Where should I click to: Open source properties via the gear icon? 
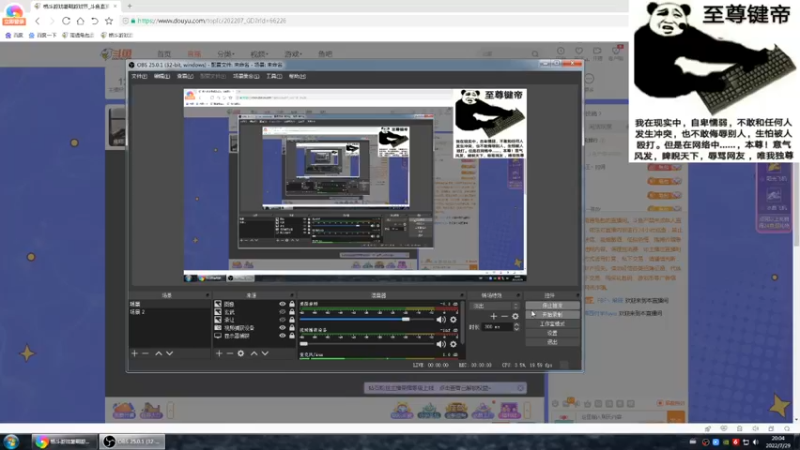click(241, 353)
